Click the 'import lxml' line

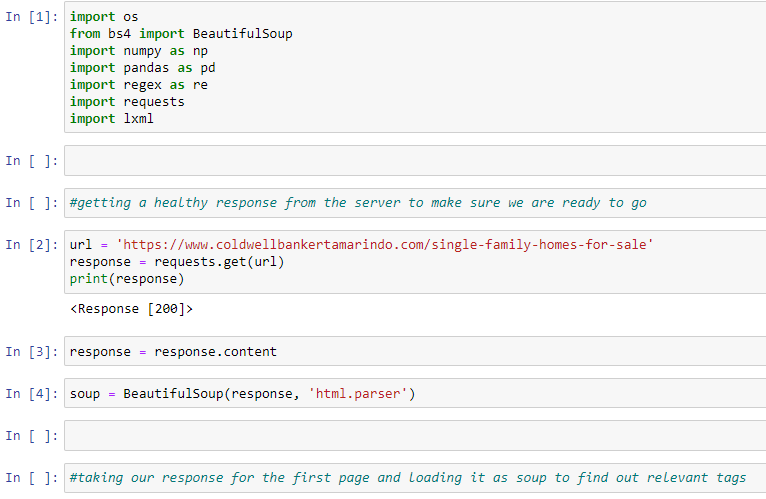pos(112,119)
